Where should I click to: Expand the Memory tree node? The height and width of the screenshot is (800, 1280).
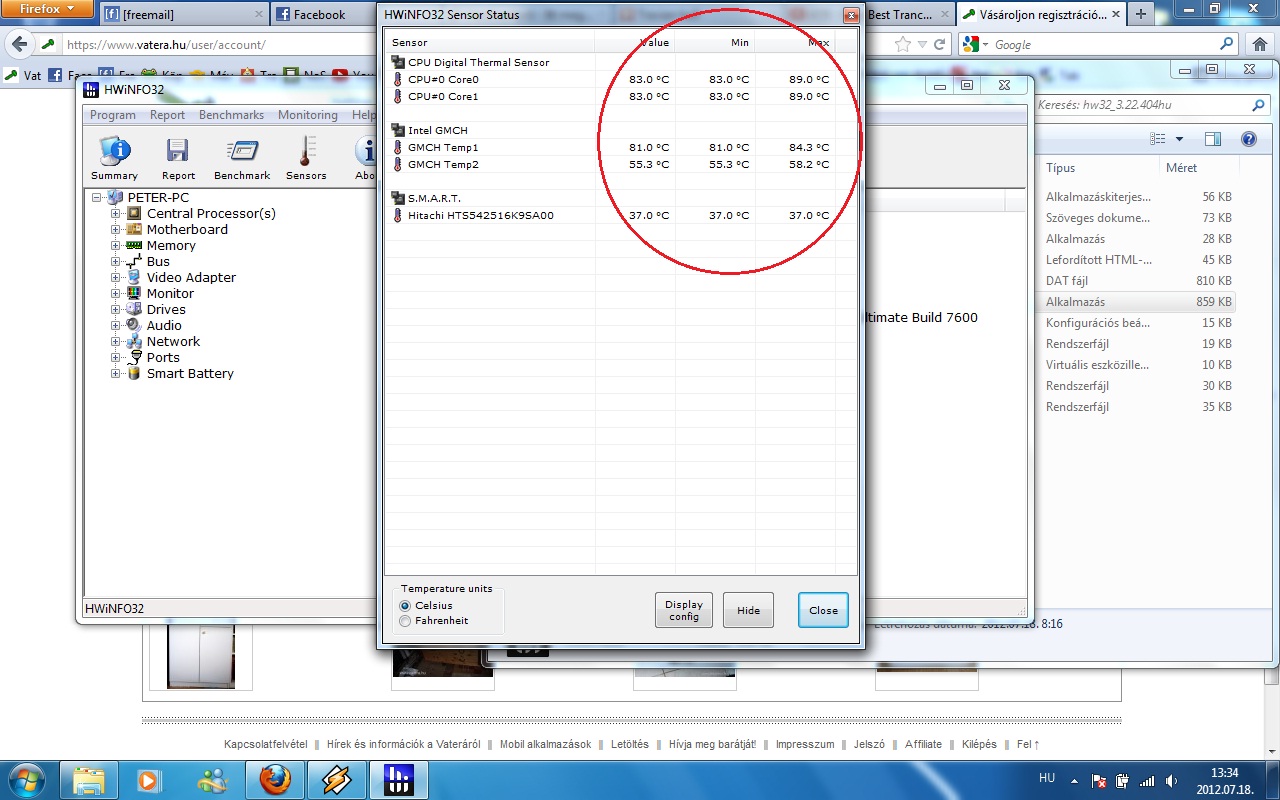[x=116, y=246]
